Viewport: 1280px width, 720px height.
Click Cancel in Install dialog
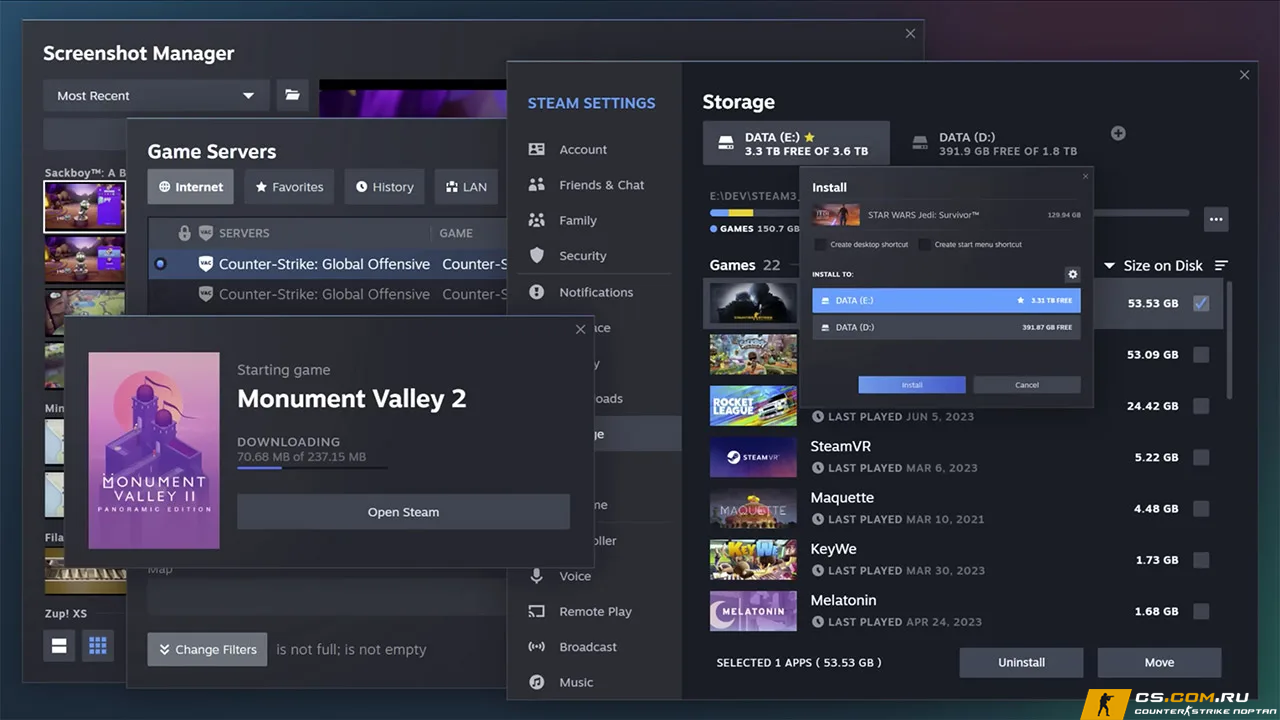point(1027,385)
